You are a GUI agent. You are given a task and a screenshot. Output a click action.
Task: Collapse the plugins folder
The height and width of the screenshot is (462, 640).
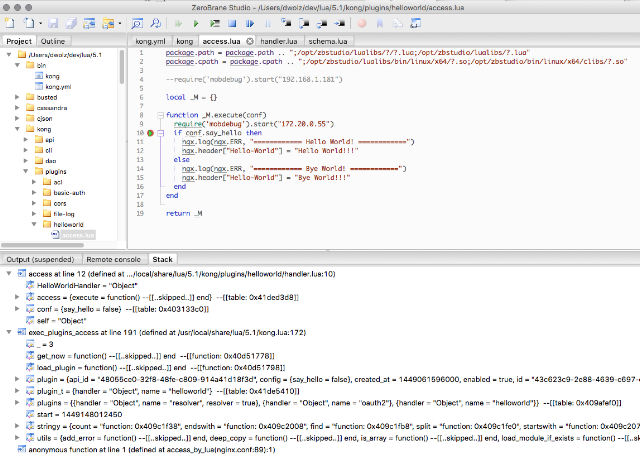[x=26, y=171]
